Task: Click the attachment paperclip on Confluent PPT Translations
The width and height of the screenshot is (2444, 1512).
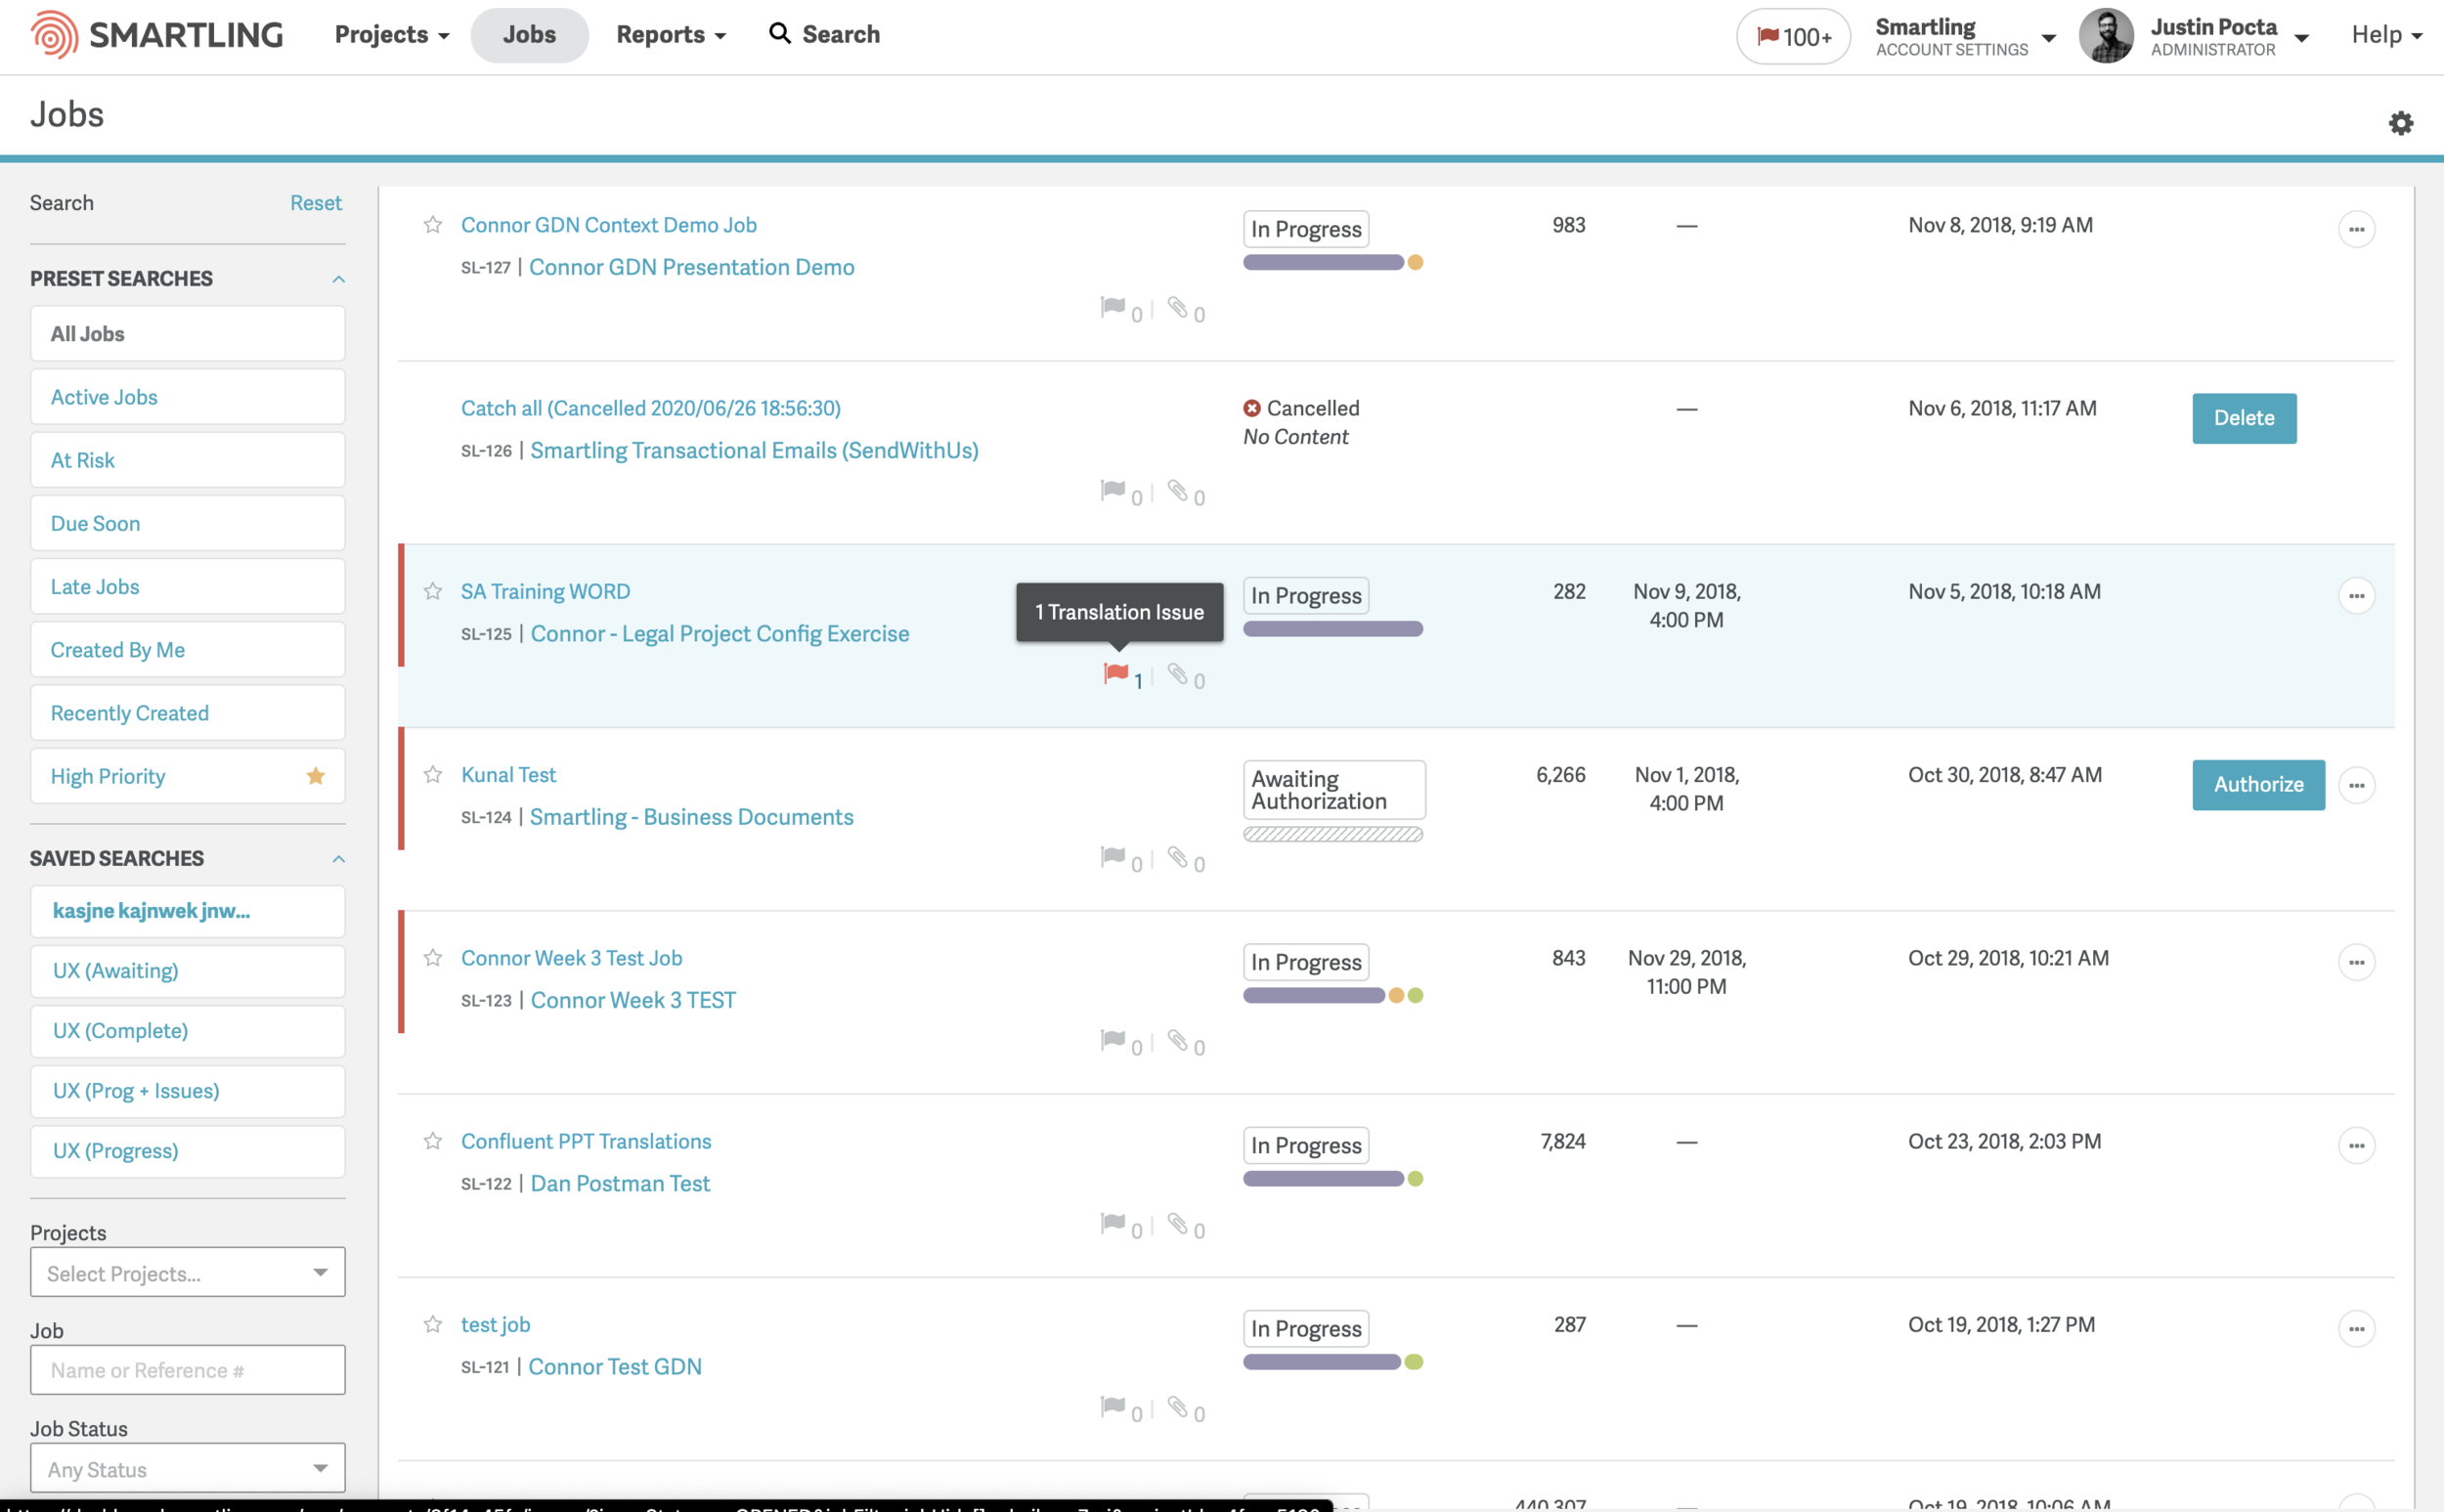Action: click(1178, 1223)
